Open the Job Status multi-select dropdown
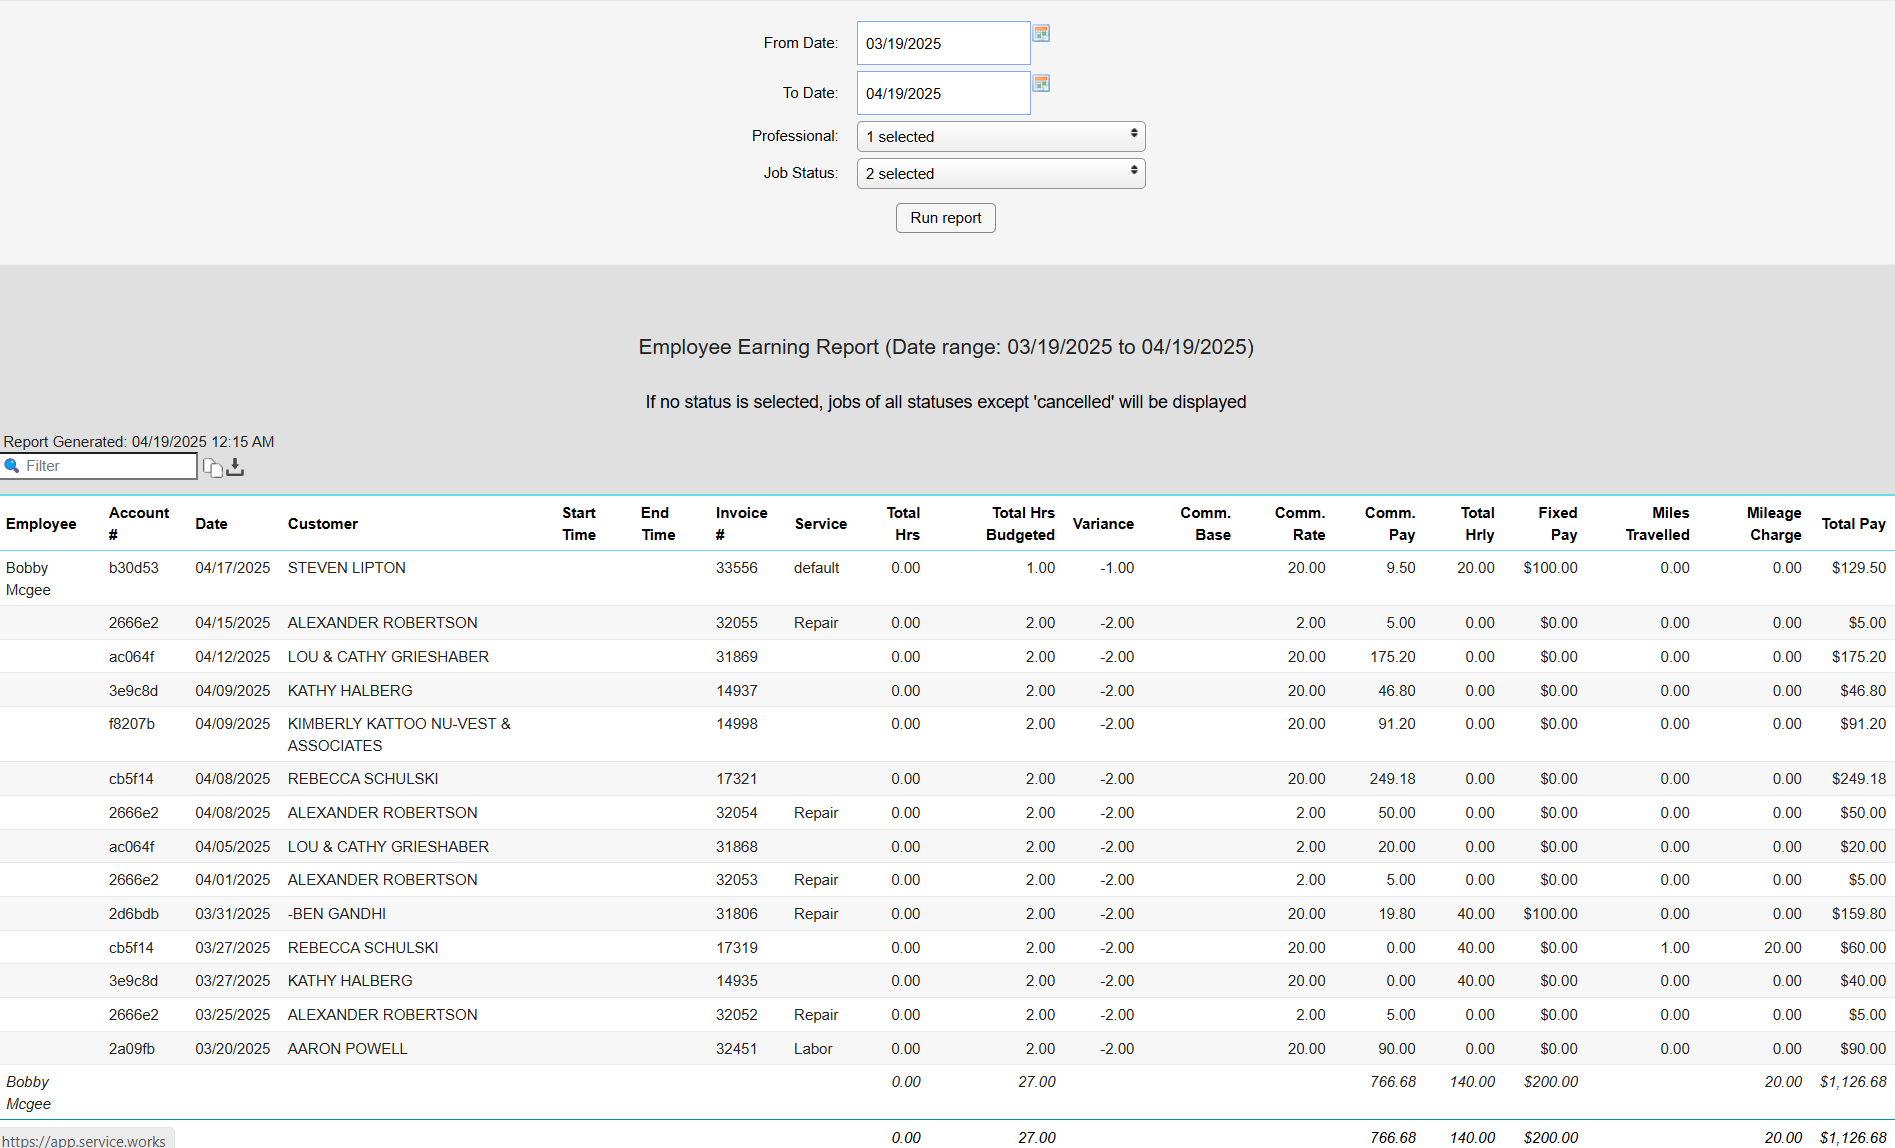This screenshot has width=1895, height=1148. 1001,173
